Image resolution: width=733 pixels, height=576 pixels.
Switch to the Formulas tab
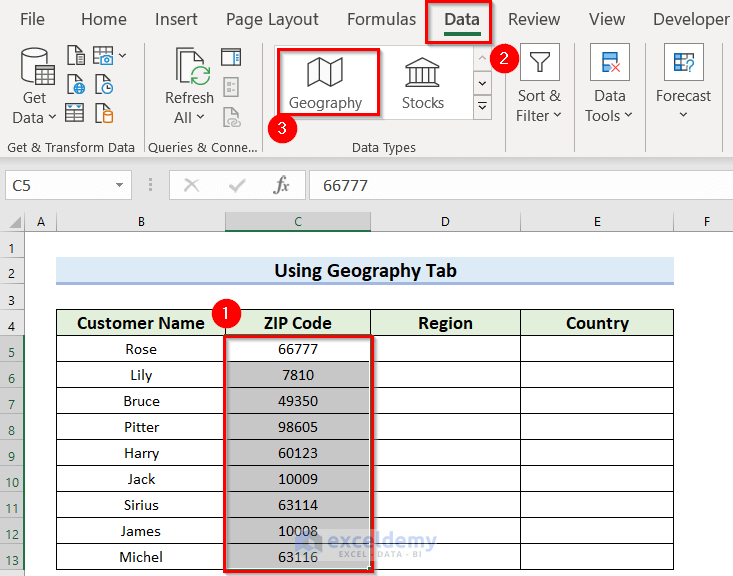[x=381, y=20]
